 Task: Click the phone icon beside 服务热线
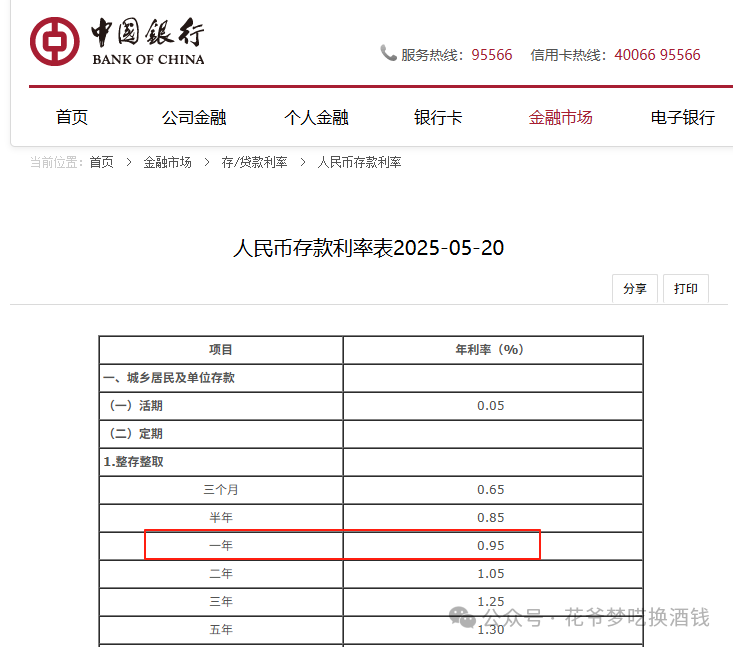388,53
